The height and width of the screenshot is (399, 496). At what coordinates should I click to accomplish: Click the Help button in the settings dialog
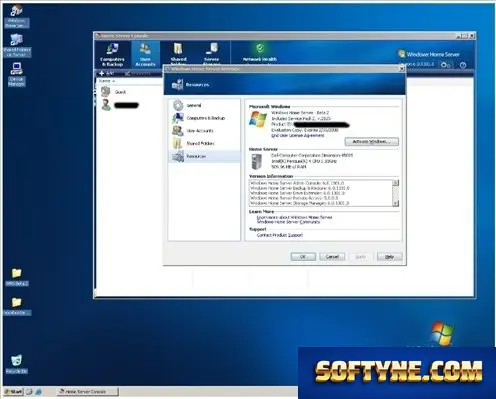tap(389, 257)
